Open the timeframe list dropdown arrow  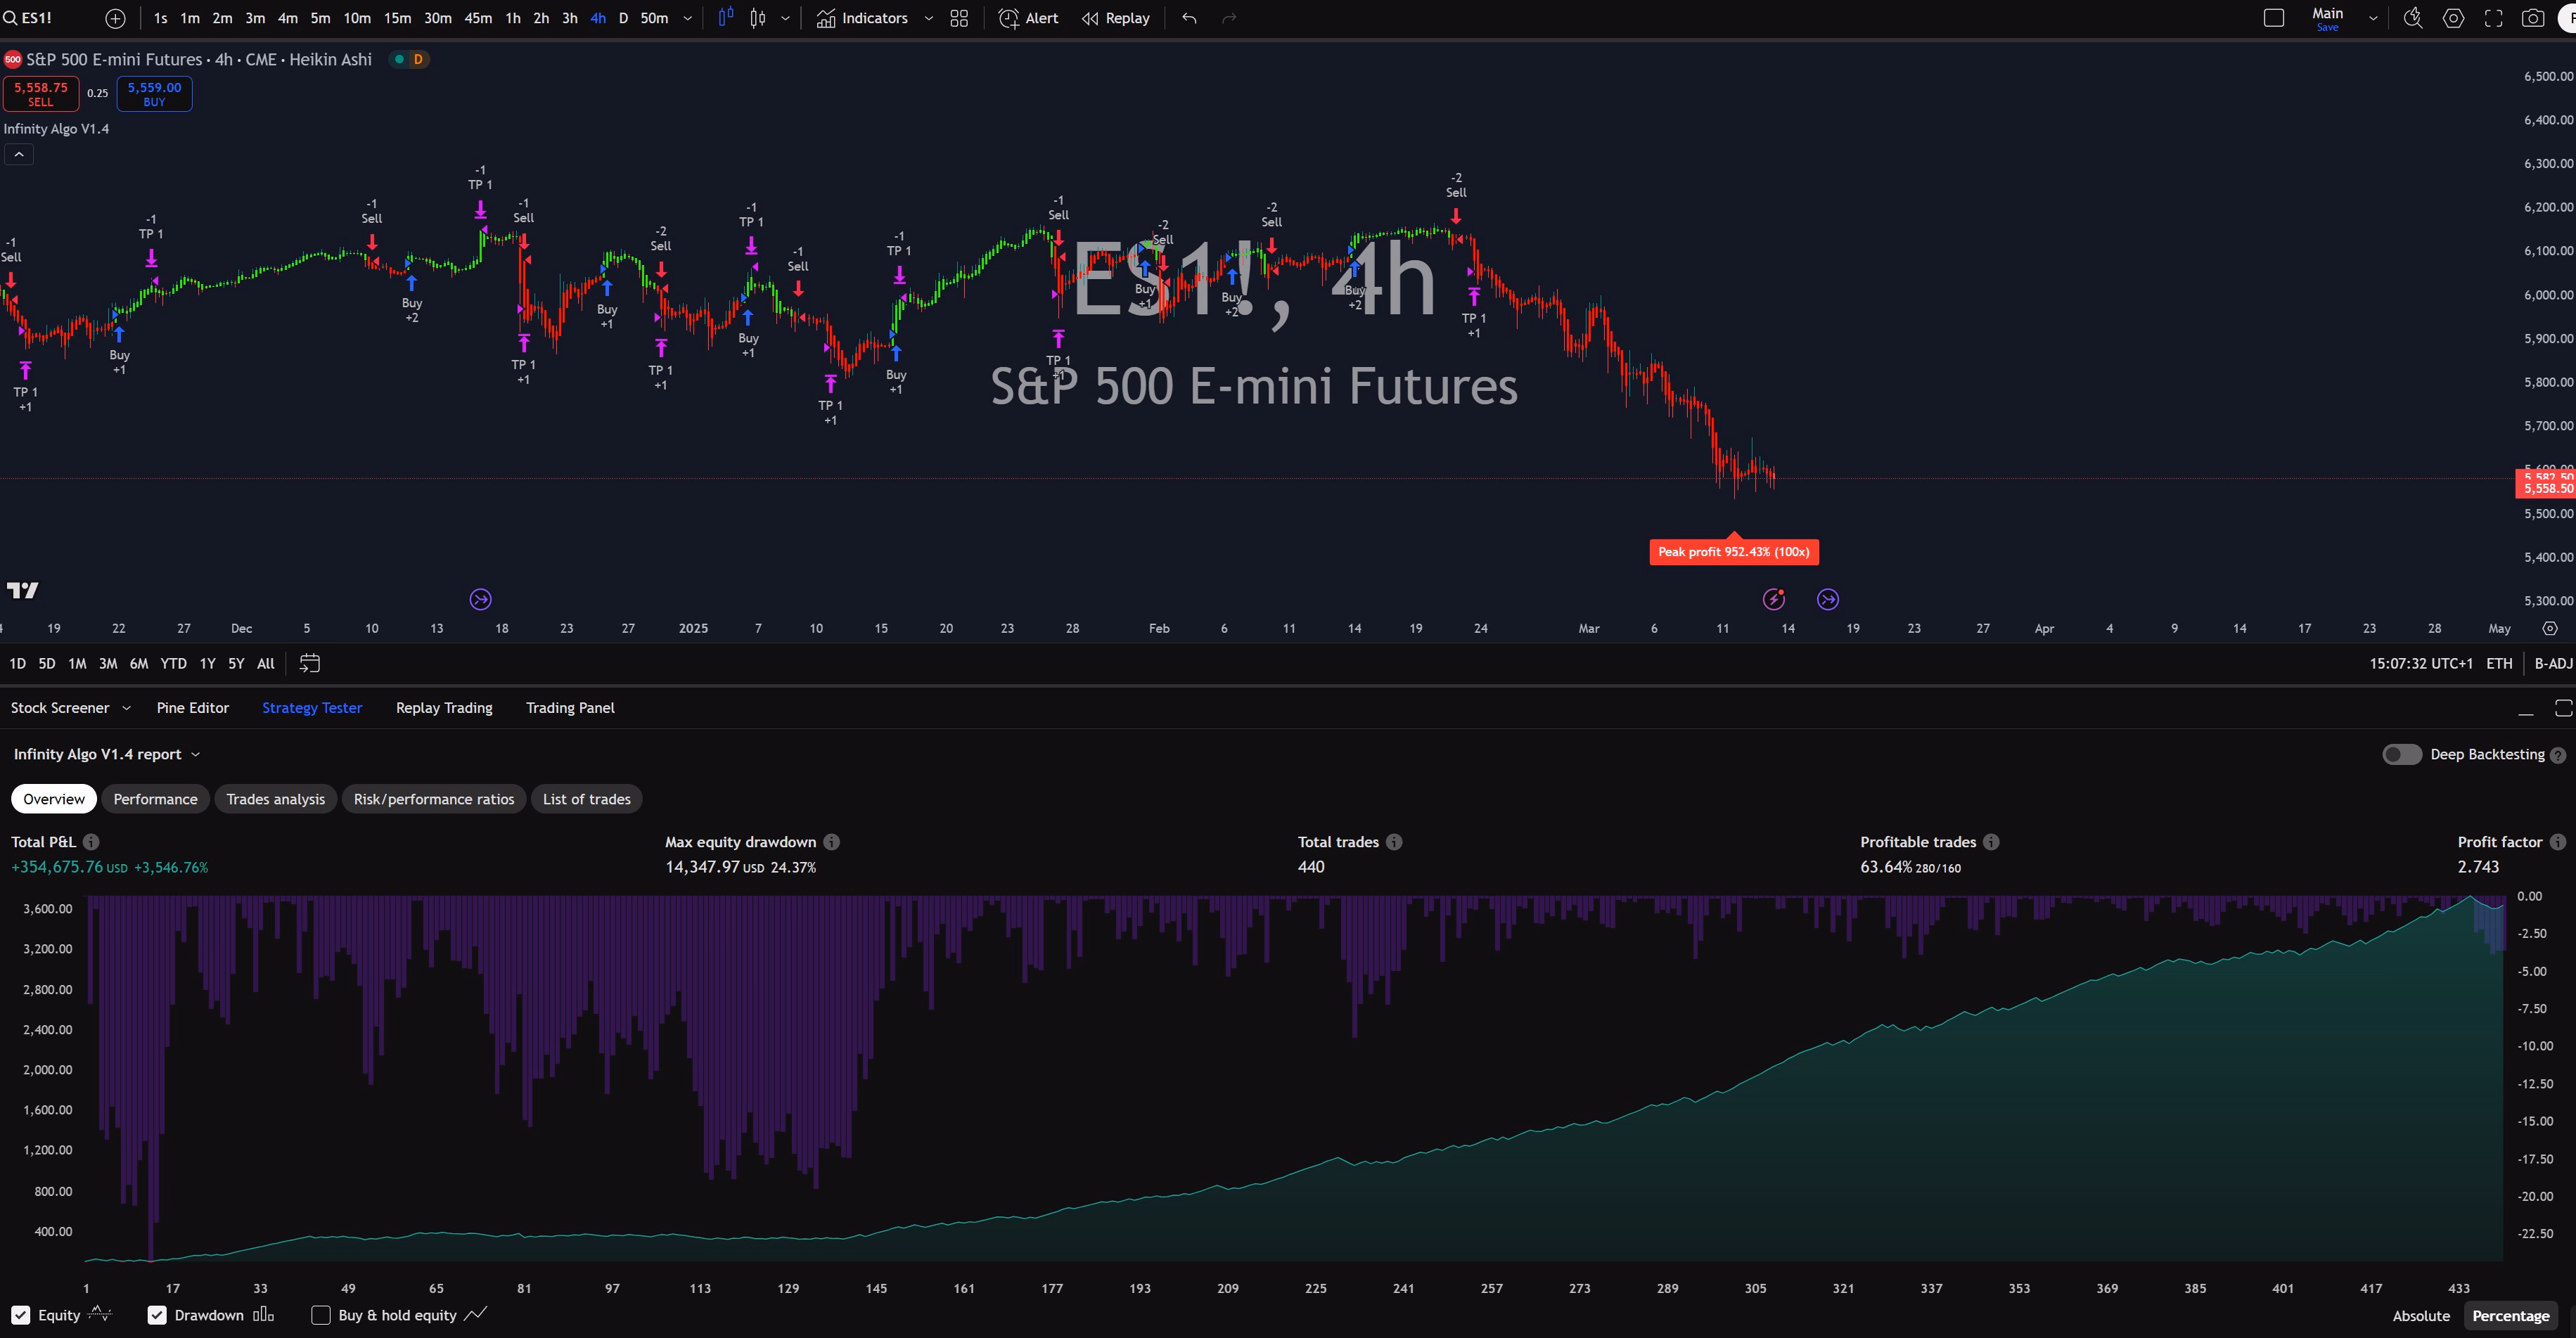(687, 18)
